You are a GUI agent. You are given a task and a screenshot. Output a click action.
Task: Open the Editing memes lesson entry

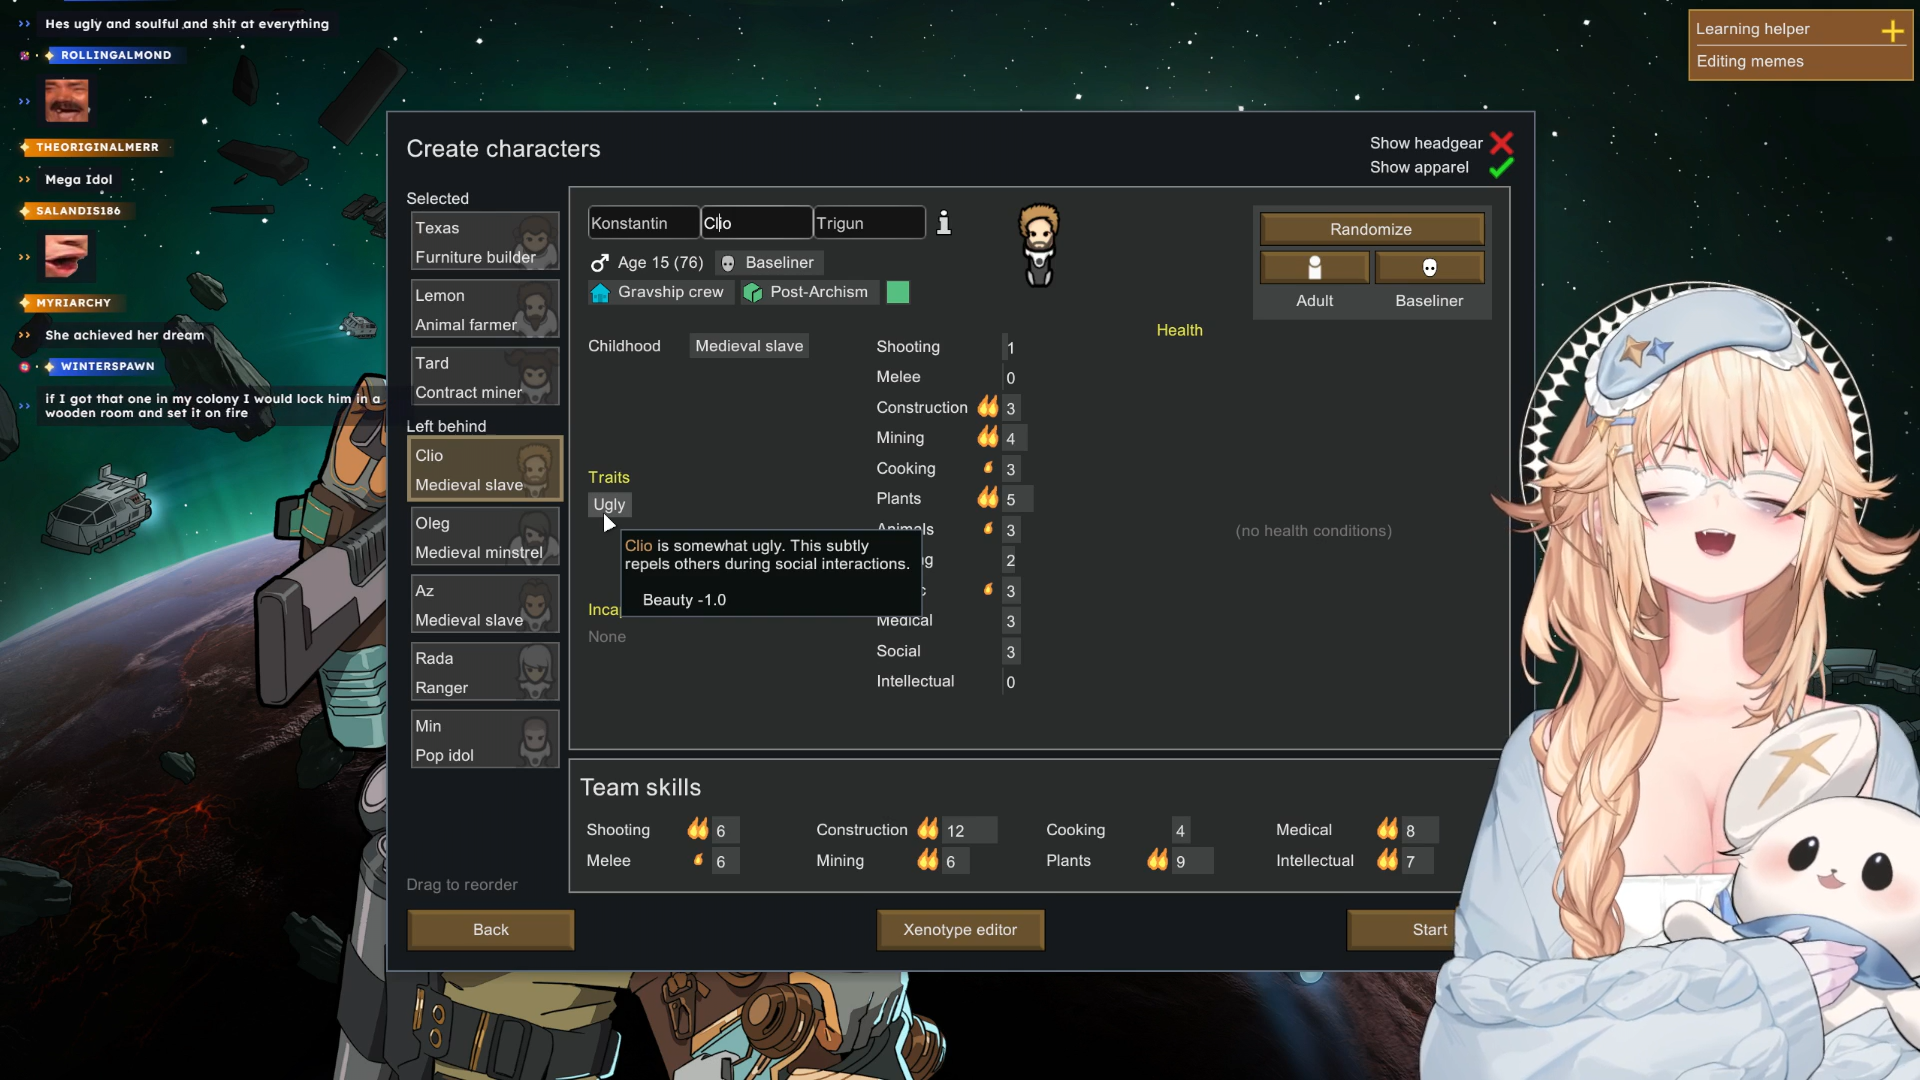click(x=1749, y=61)
